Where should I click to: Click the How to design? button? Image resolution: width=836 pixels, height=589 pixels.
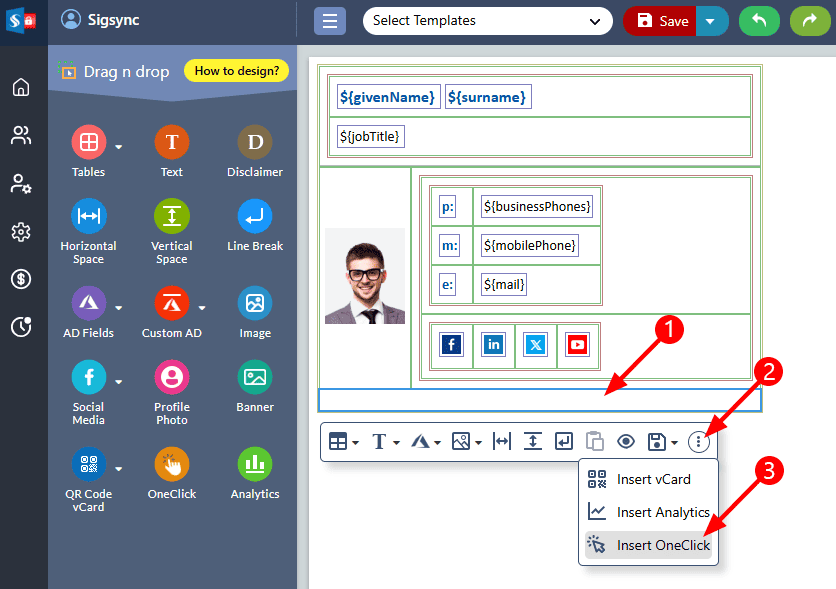pos(237,71)
